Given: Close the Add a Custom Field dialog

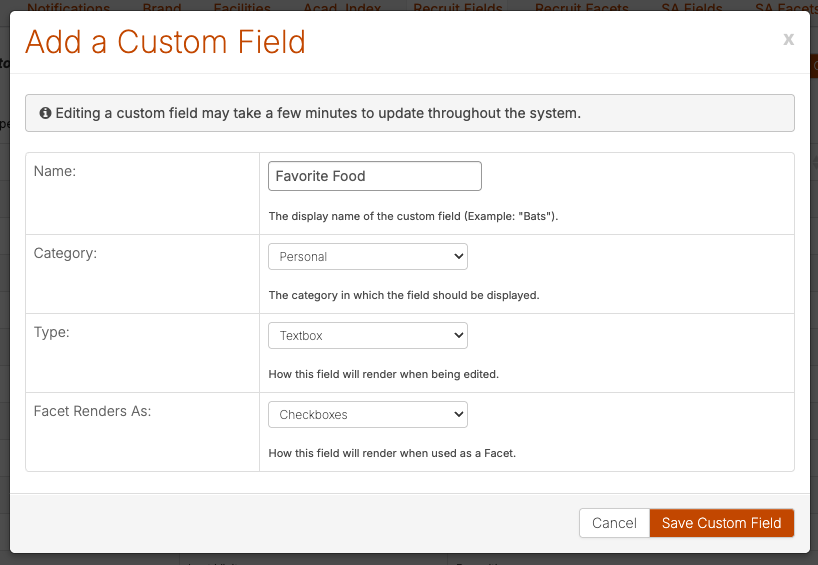Looking at the screenshot, I should pyautogui.click(x=788, y=39).
